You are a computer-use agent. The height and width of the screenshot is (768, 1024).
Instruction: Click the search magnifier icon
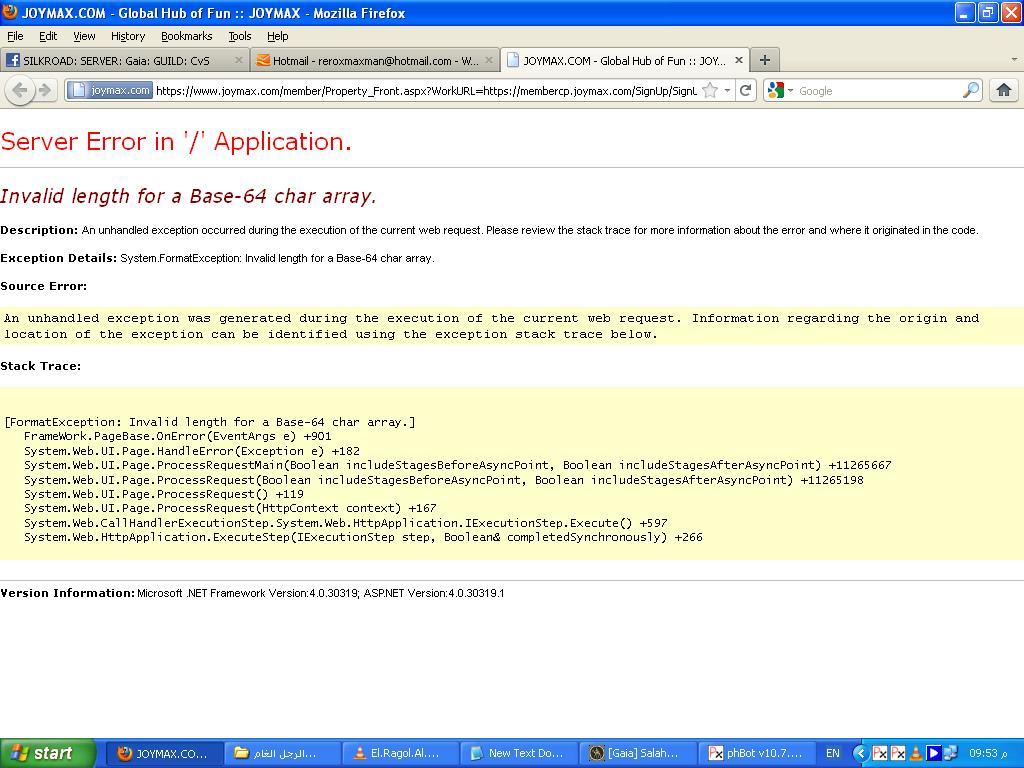tap(971, 90)
